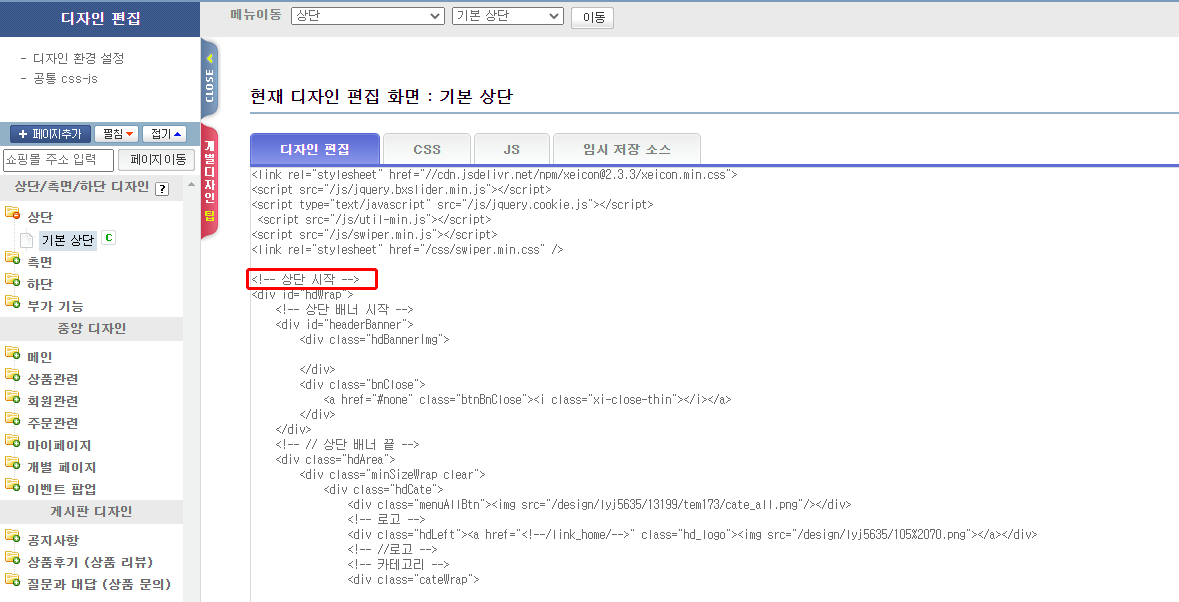Expand the 상품관련 folder icon
Image resolution: width=1179 pixels, height=602 pixels.
click(x=12, y=375)
